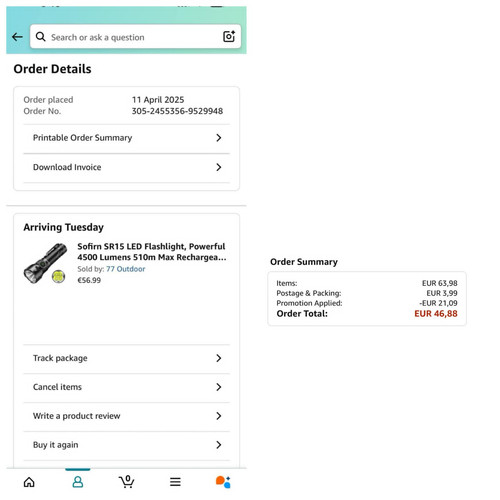Open camera visual search icon

[x=229, y=36]
